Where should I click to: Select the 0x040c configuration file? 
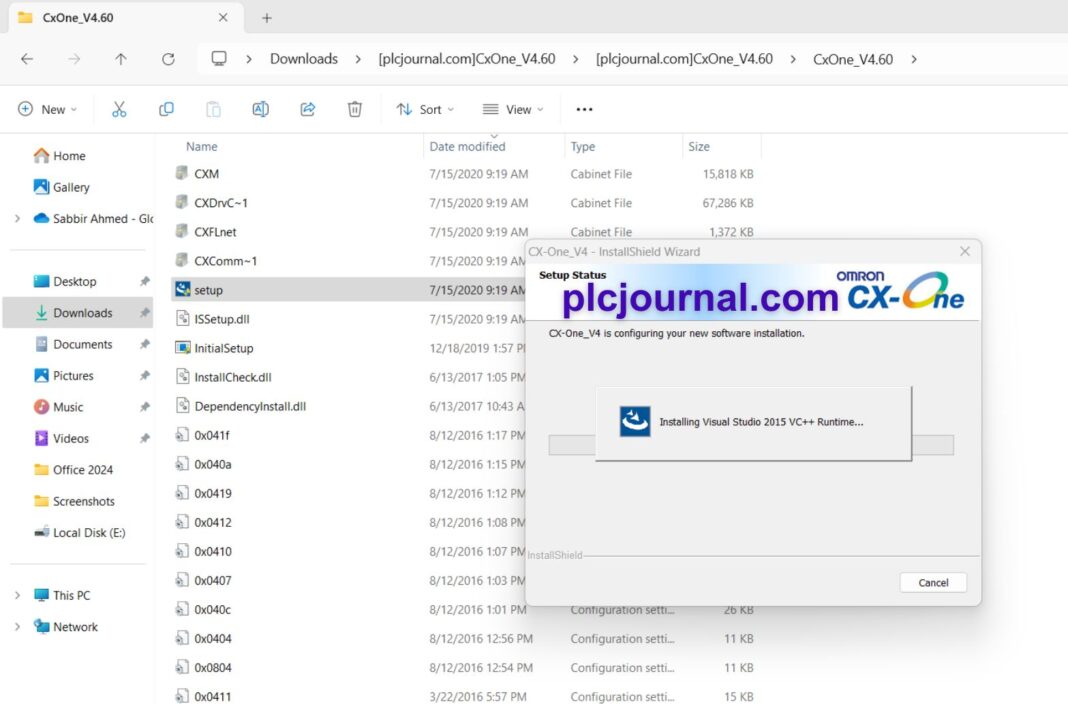pos(213,609)
